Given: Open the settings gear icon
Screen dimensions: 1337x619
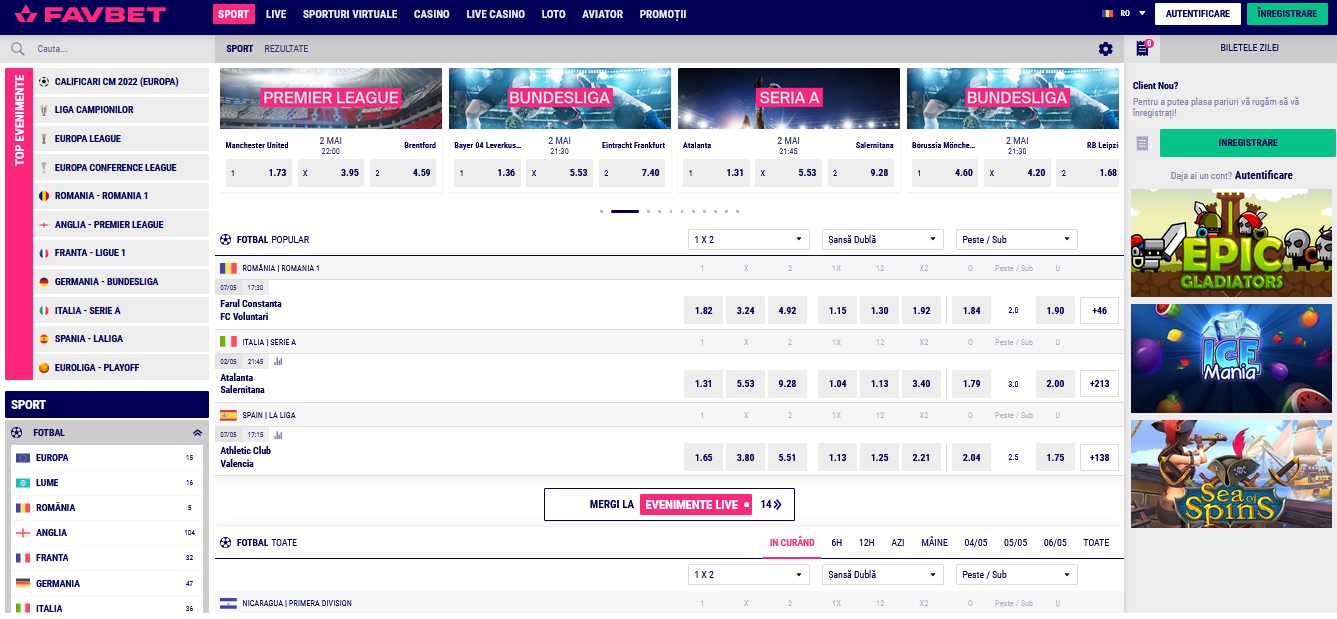Looking at the screenshot, I should (1105, 49).
